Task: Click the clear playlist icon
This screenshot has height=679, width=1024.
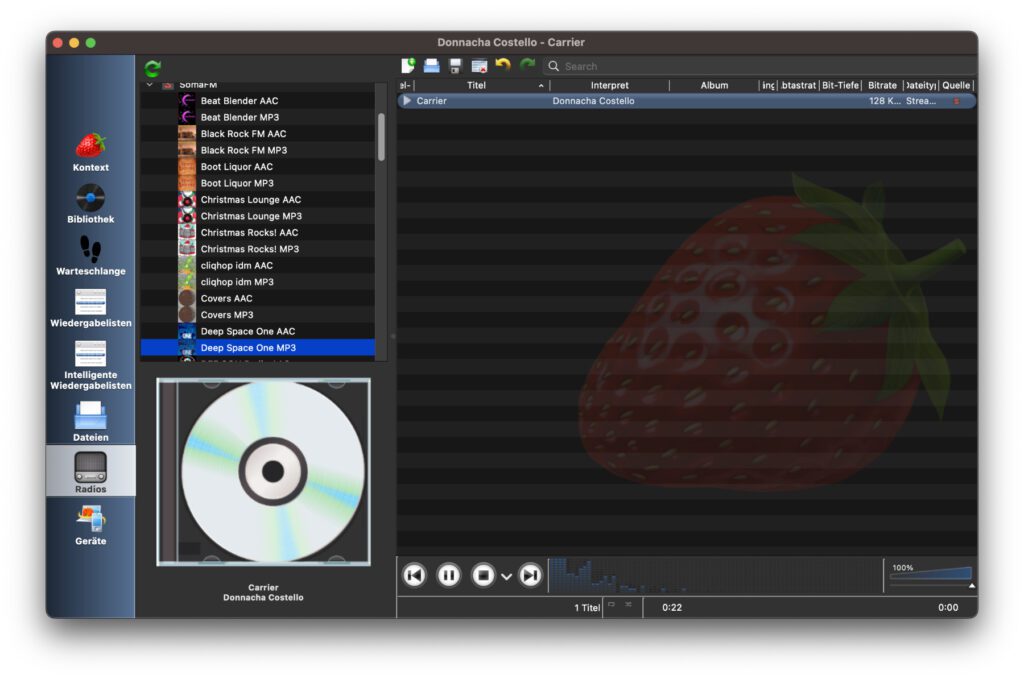Action: coord(479,66)
